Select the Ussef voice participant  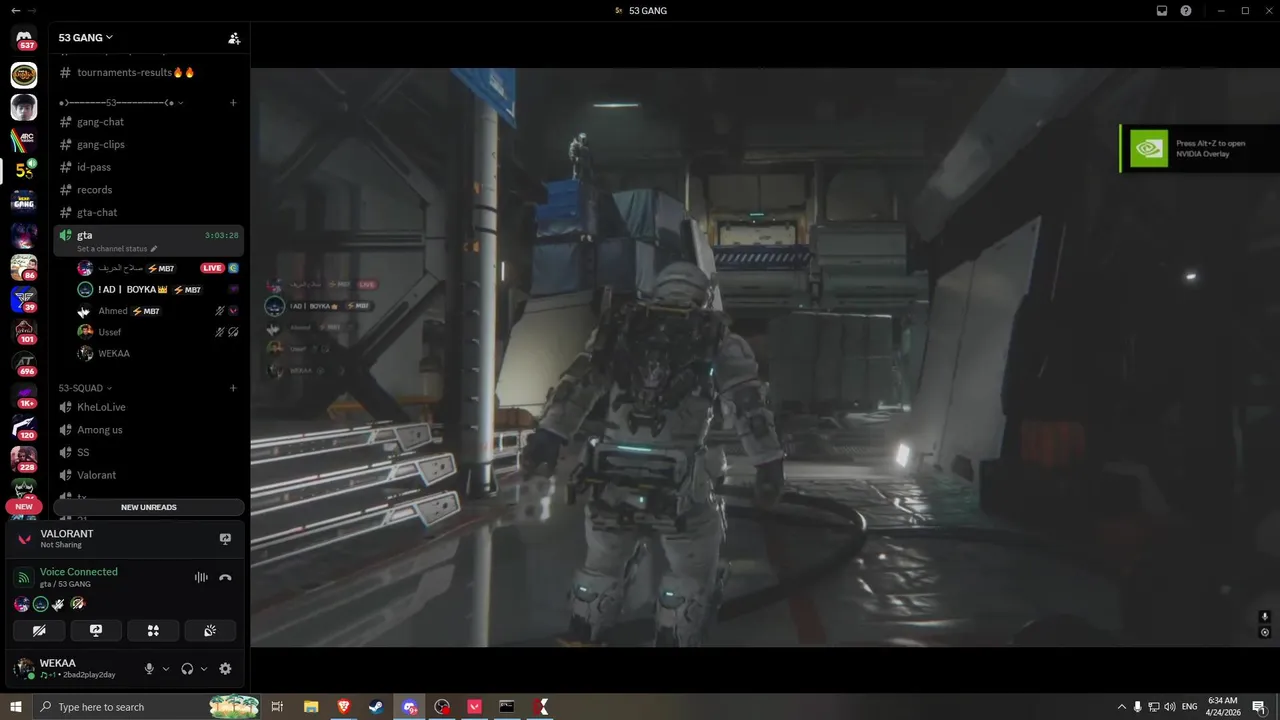point(158,332)
